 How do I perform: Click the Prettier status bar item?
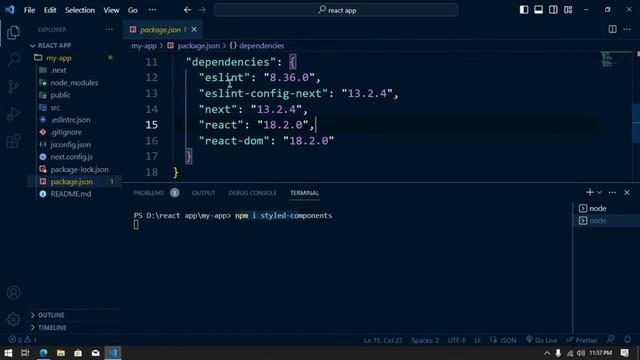click(582, 340)
